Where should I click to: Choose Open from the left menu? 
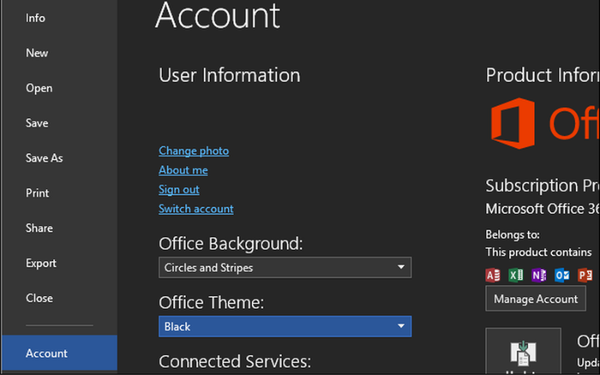[39, 88]
